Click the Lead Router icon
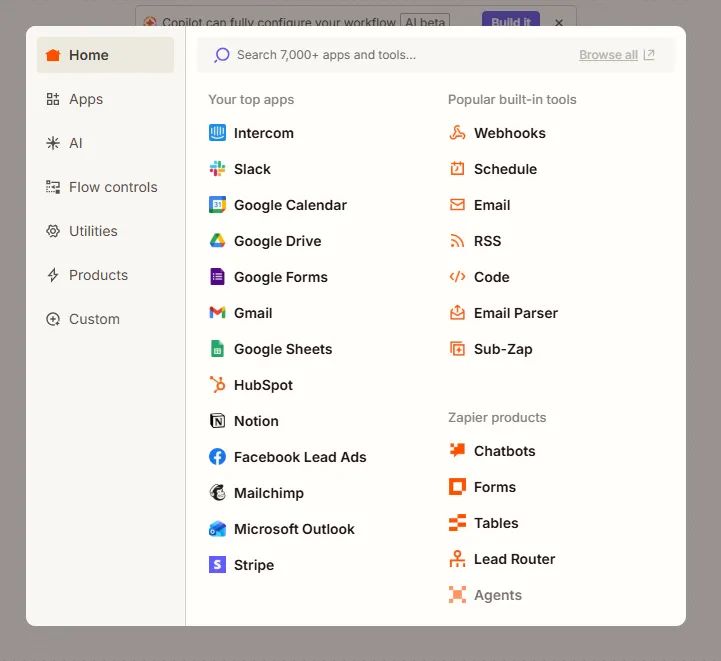Image resolution: width=721 pixels, height=661 pixels. pos(457,558)
